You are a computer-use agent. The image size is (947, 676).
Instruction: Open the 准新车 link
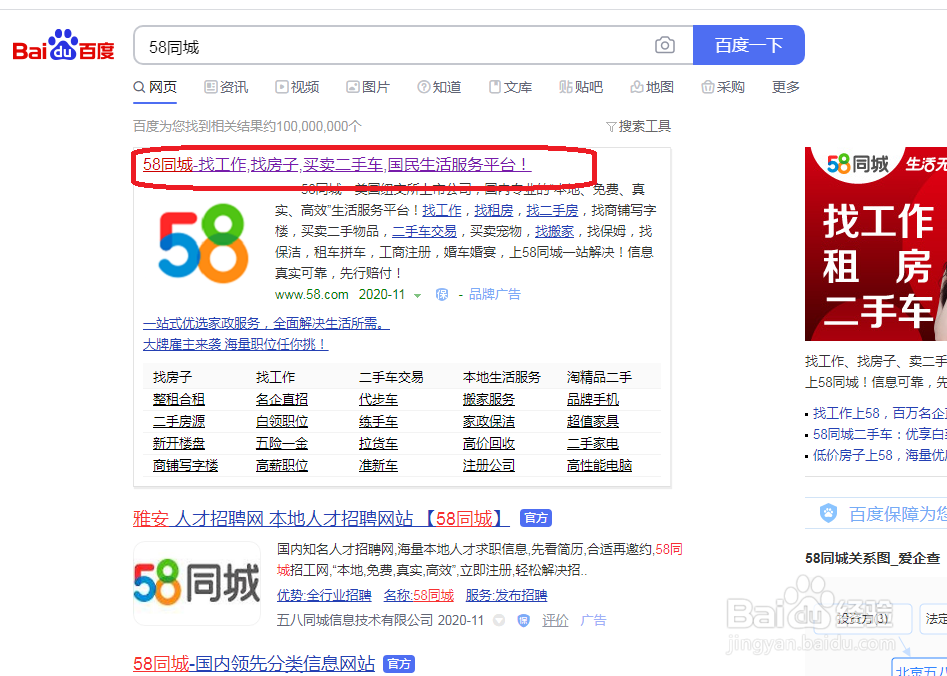(x=379, y=466)
